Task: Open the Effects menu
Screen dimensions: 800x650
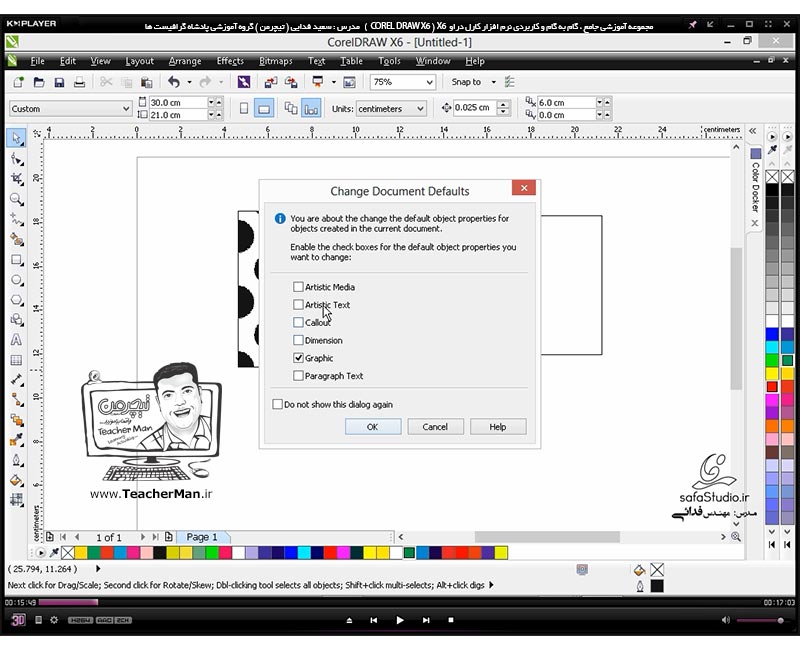Action: pos(230,61)
